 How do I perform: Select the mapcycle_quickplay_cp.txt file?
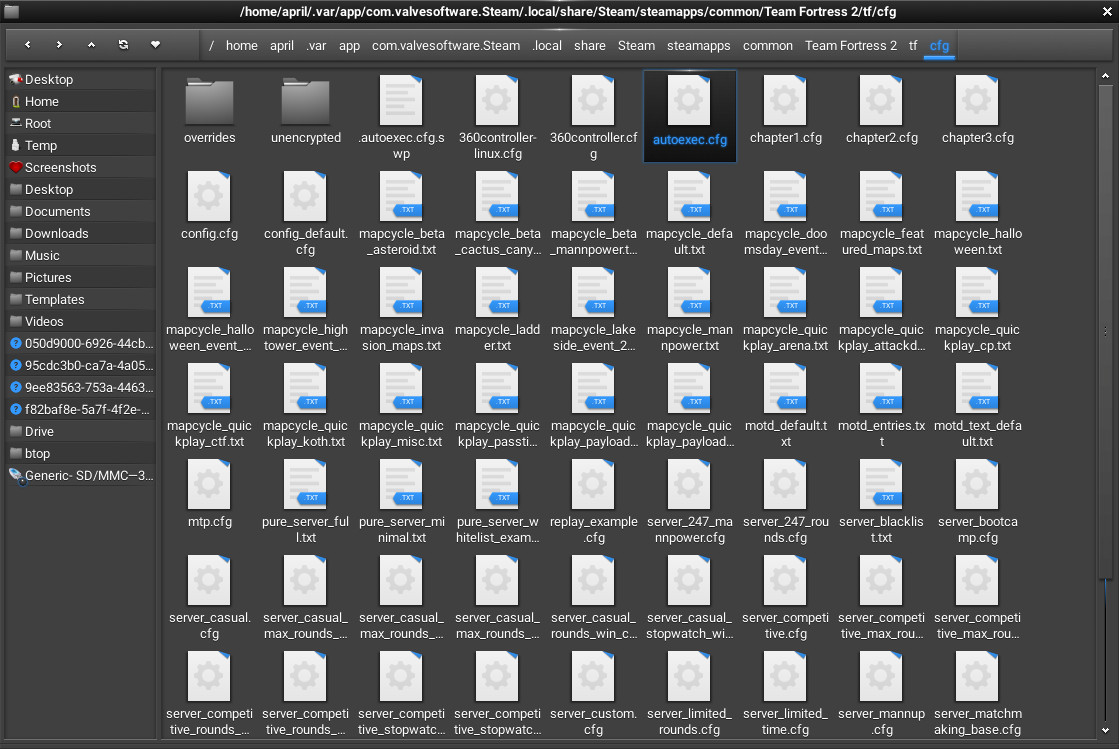click(x=978, y=310)
